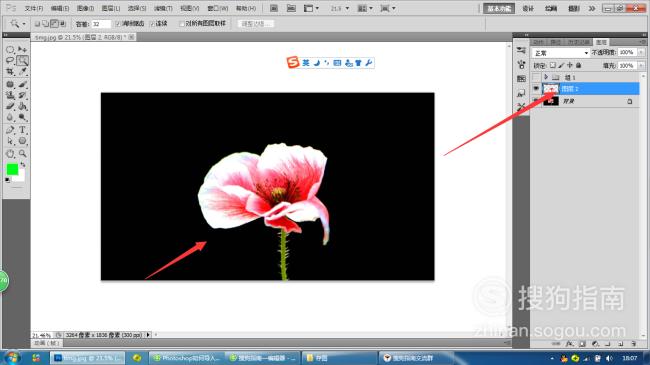Viewport: 650px width, 365px height.
Task: Create new layer from panel bottom
Action: [621, 344]
